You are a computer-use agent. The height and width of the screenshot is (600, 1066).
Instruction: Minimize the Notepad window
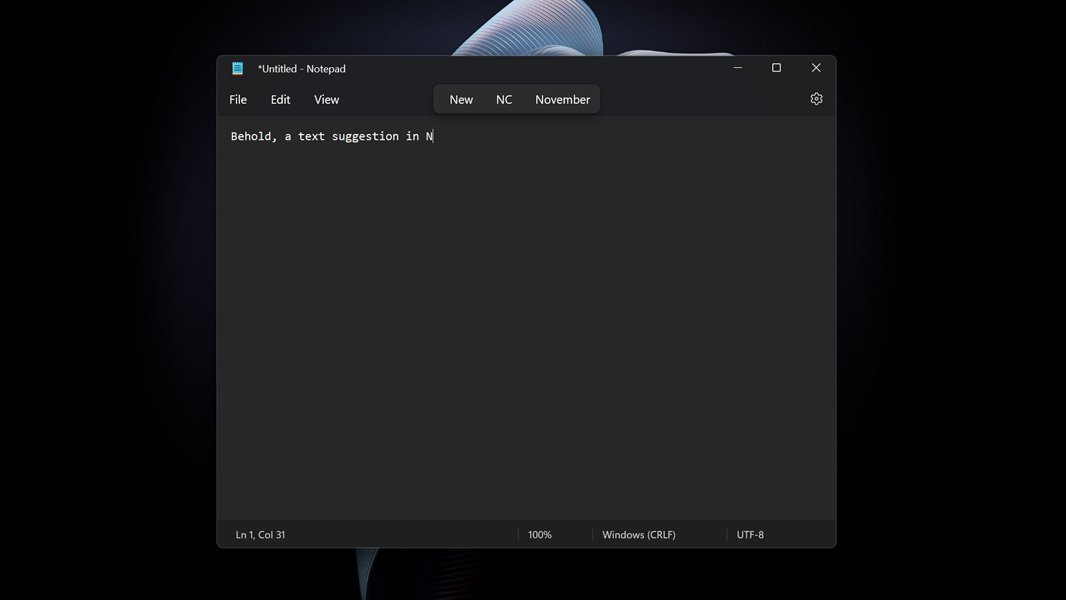[738, 68]
